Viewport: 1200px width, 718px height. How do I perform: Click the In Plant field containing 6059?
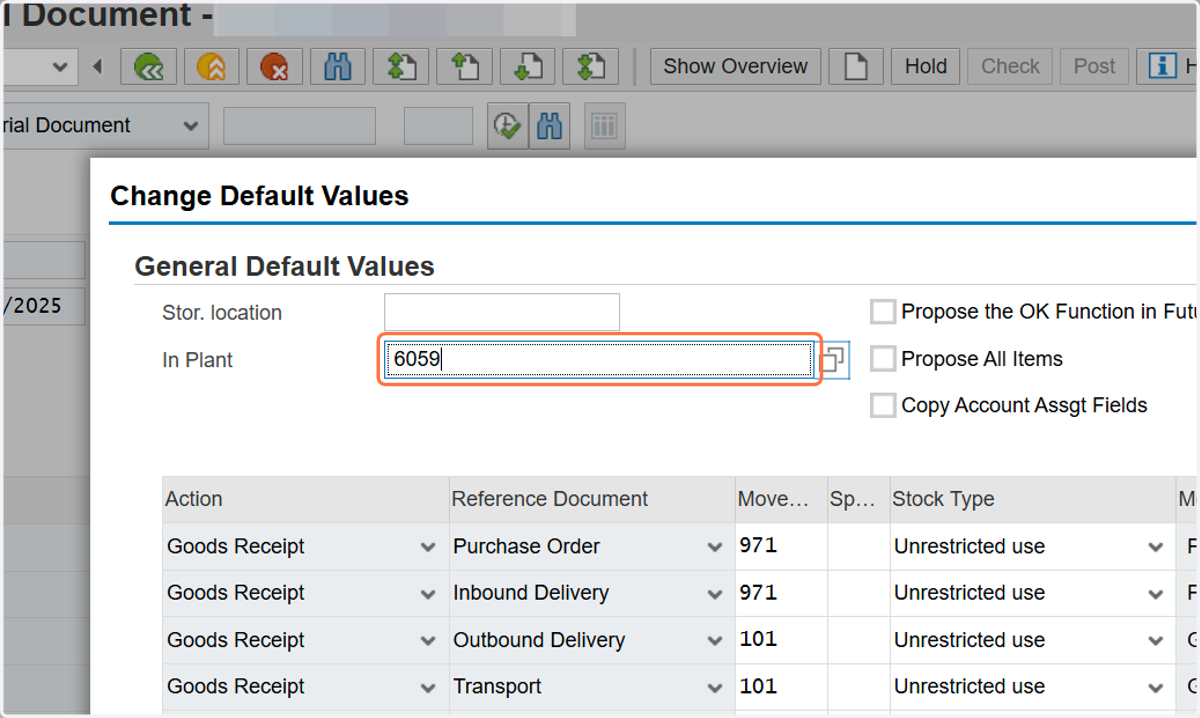click(599, 360)
